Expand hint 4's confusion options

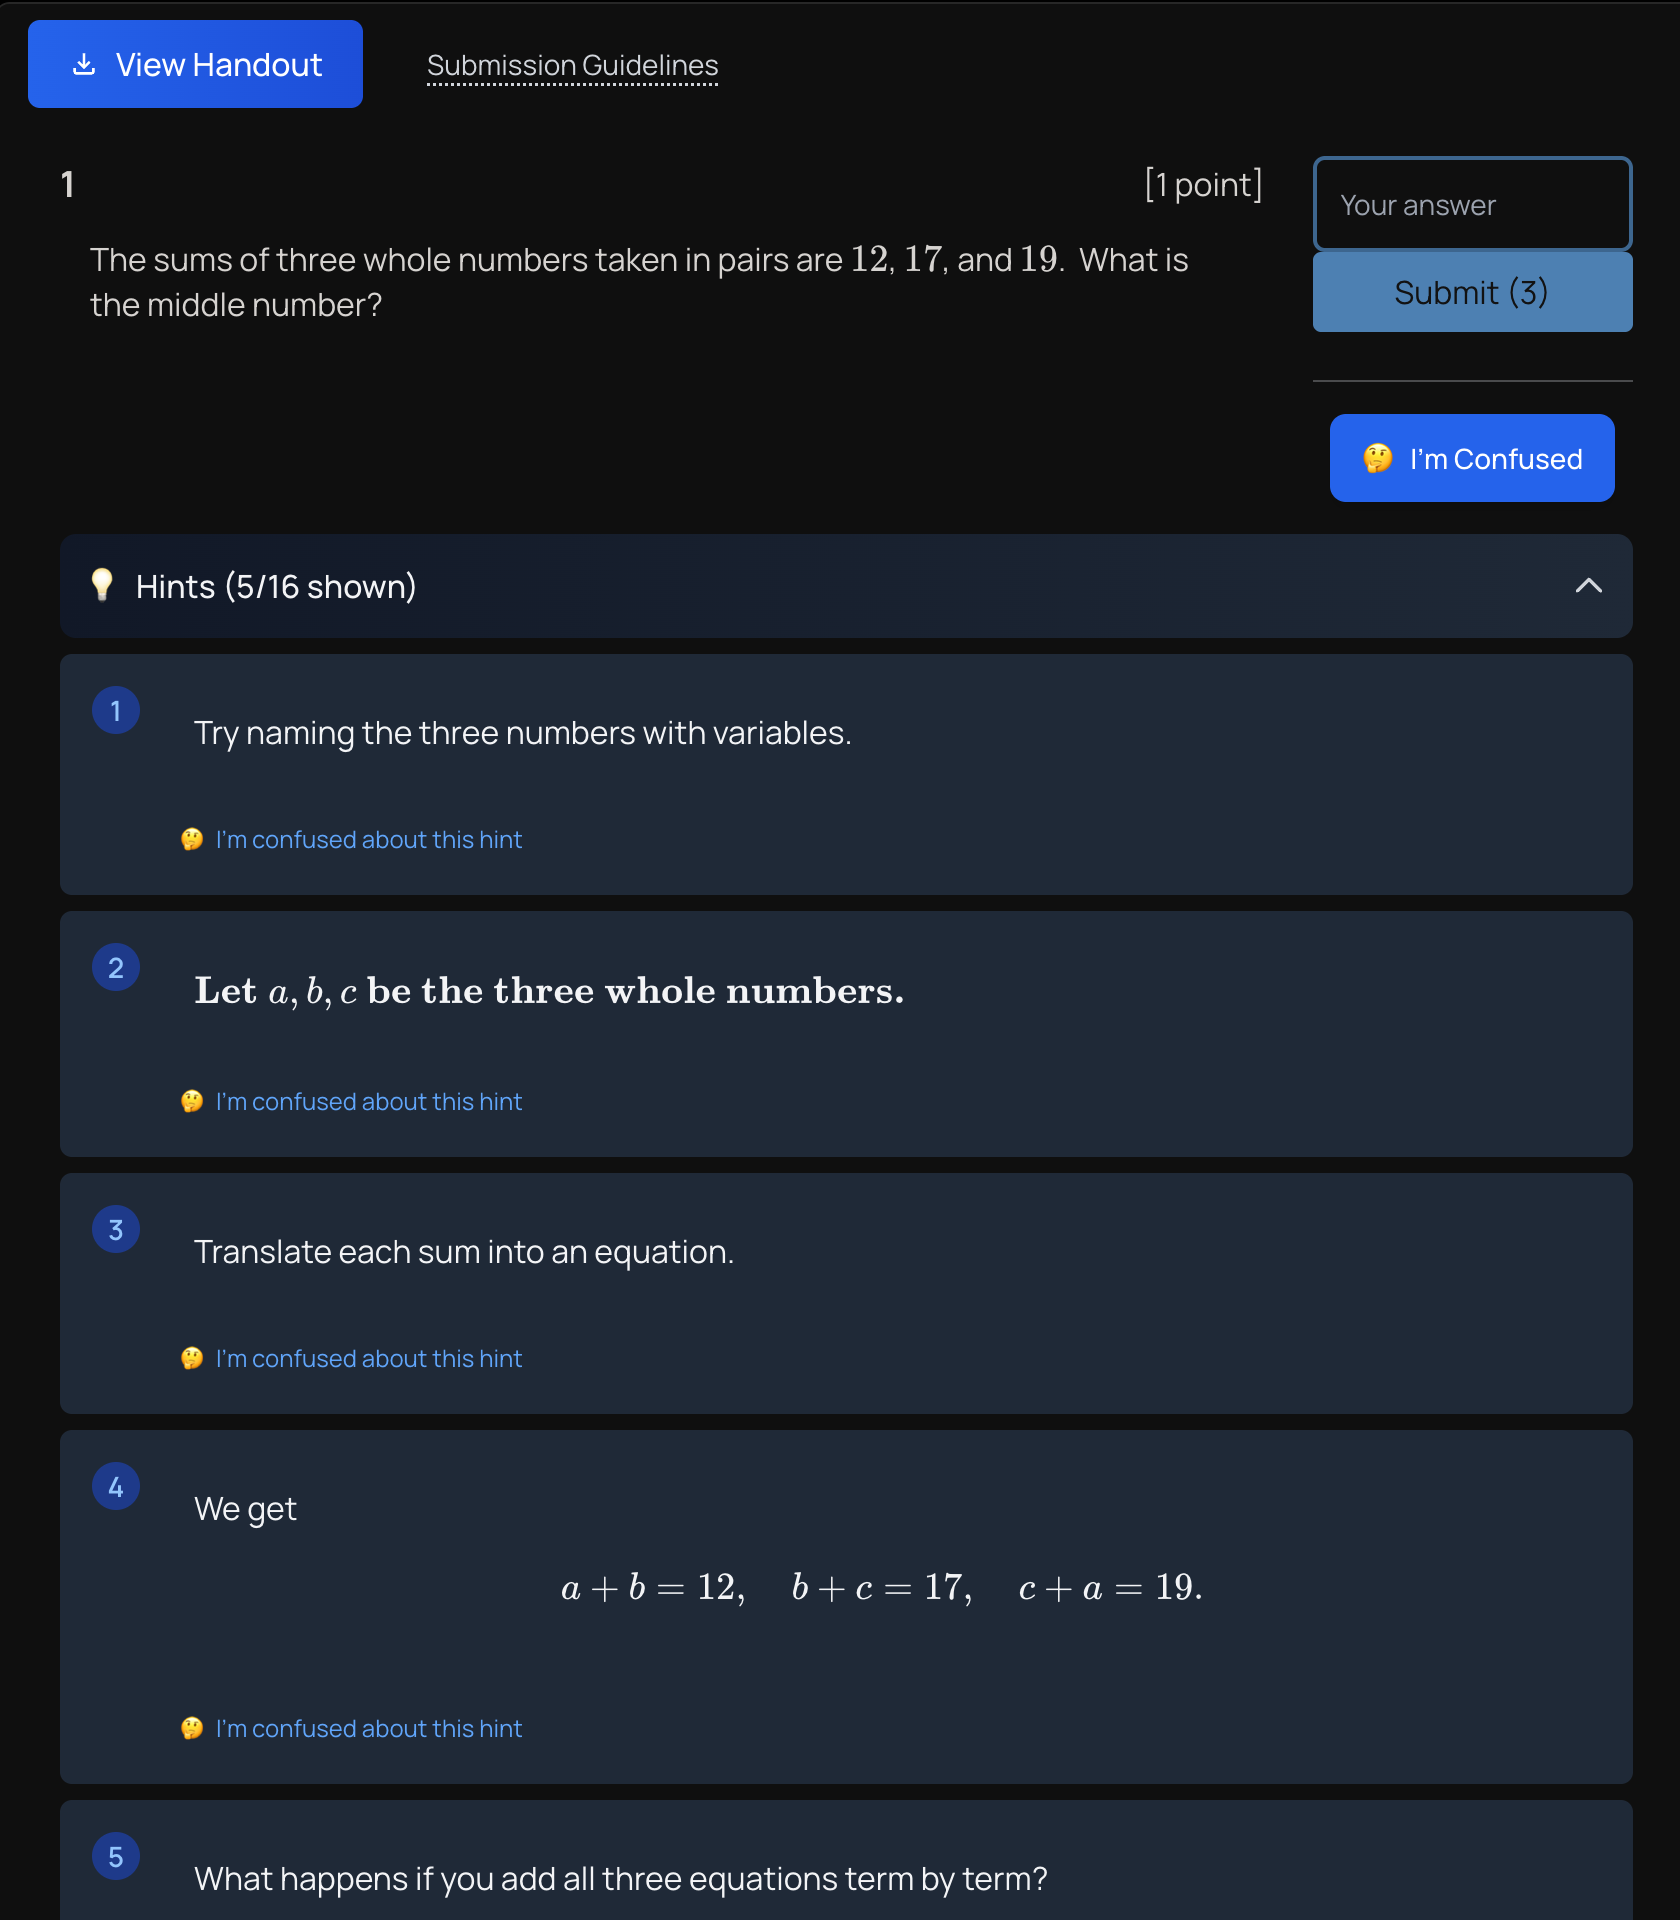pyautogui.click(x=368, y=1728)
